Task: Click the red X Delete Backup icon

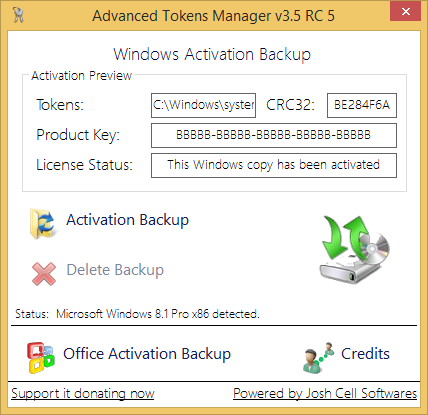Action: (44, 274)
